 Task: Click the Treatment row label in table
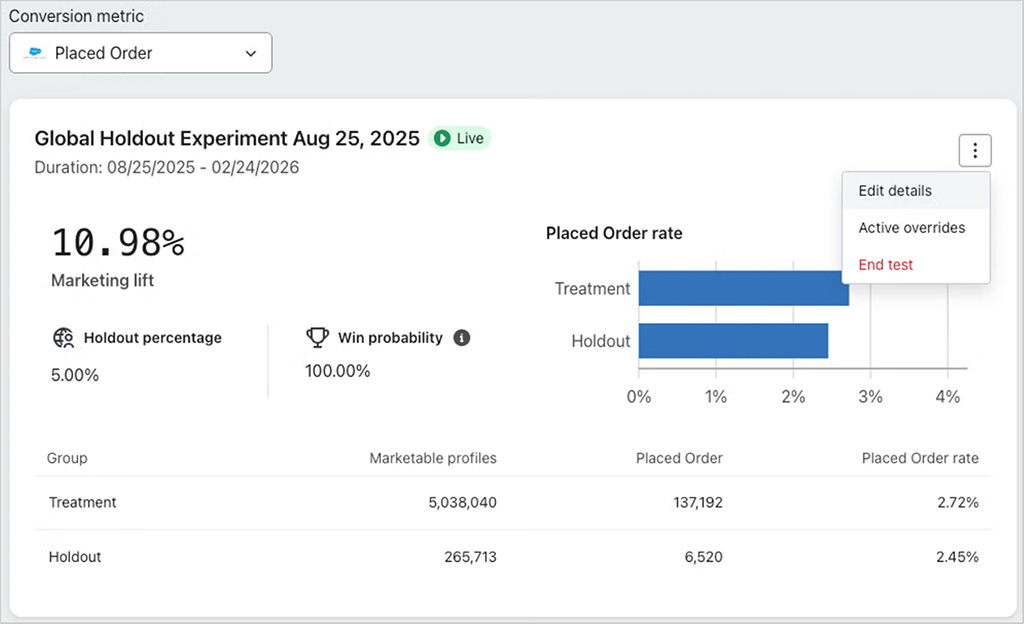click(x=82, y=503)
